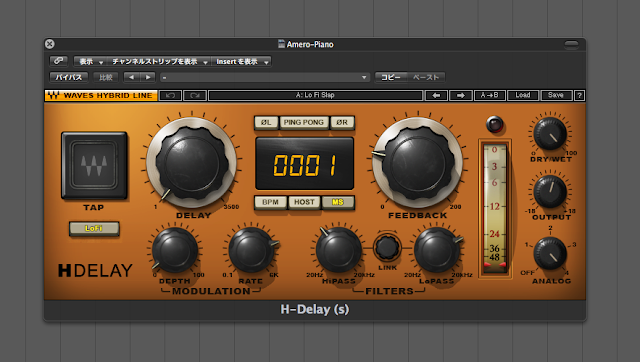Open the A: Lo Fi Slap preset menu
Viewport: 640px width, 362px height.
pos(315,95)
